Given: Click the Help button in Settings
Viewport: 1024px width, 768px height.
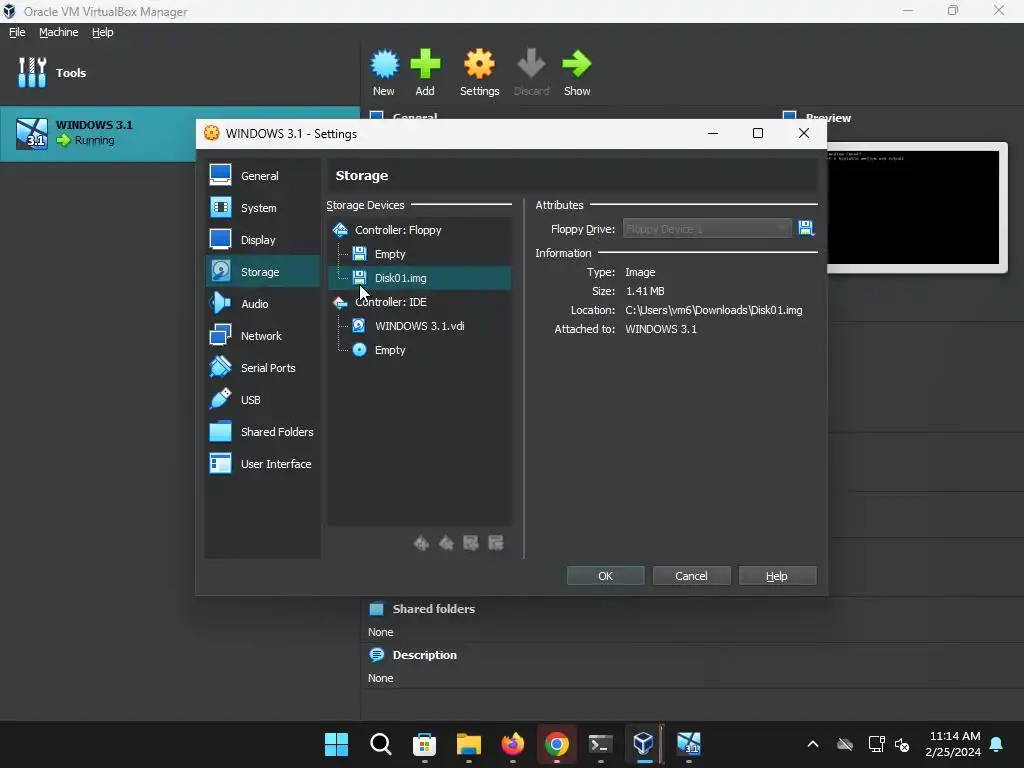Looking at the screenshot, I should coord(777,576).
